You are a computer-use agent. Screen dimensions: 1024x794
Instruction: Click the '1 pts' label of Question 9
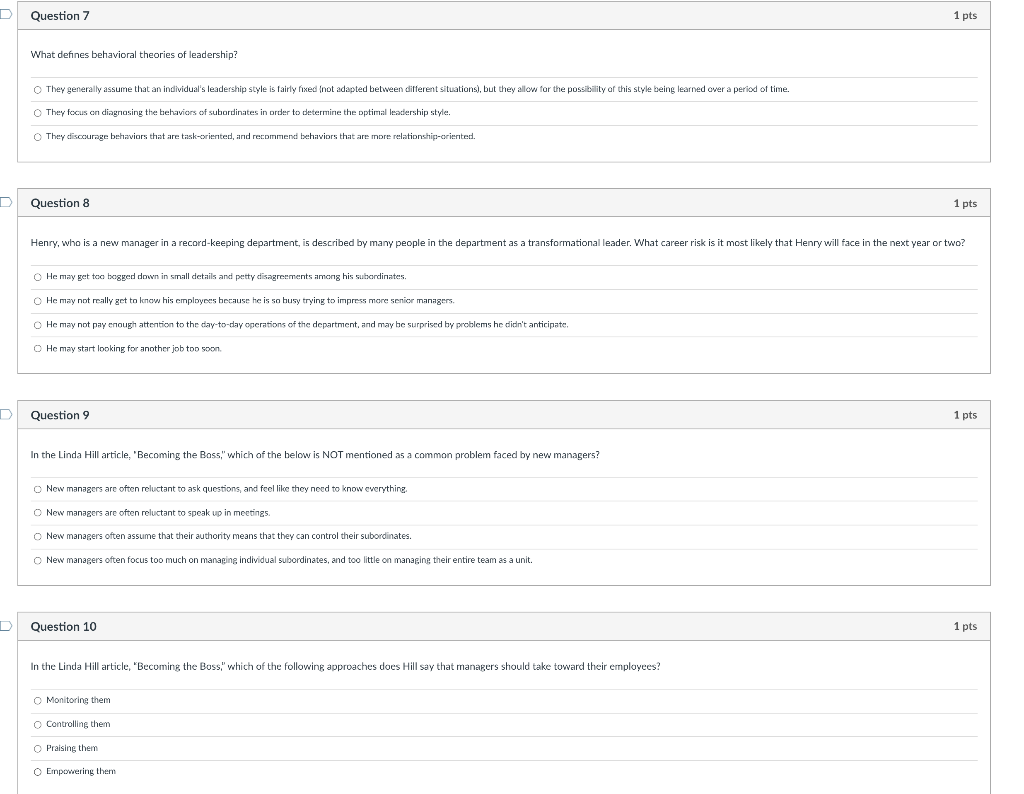click(965, 415)
